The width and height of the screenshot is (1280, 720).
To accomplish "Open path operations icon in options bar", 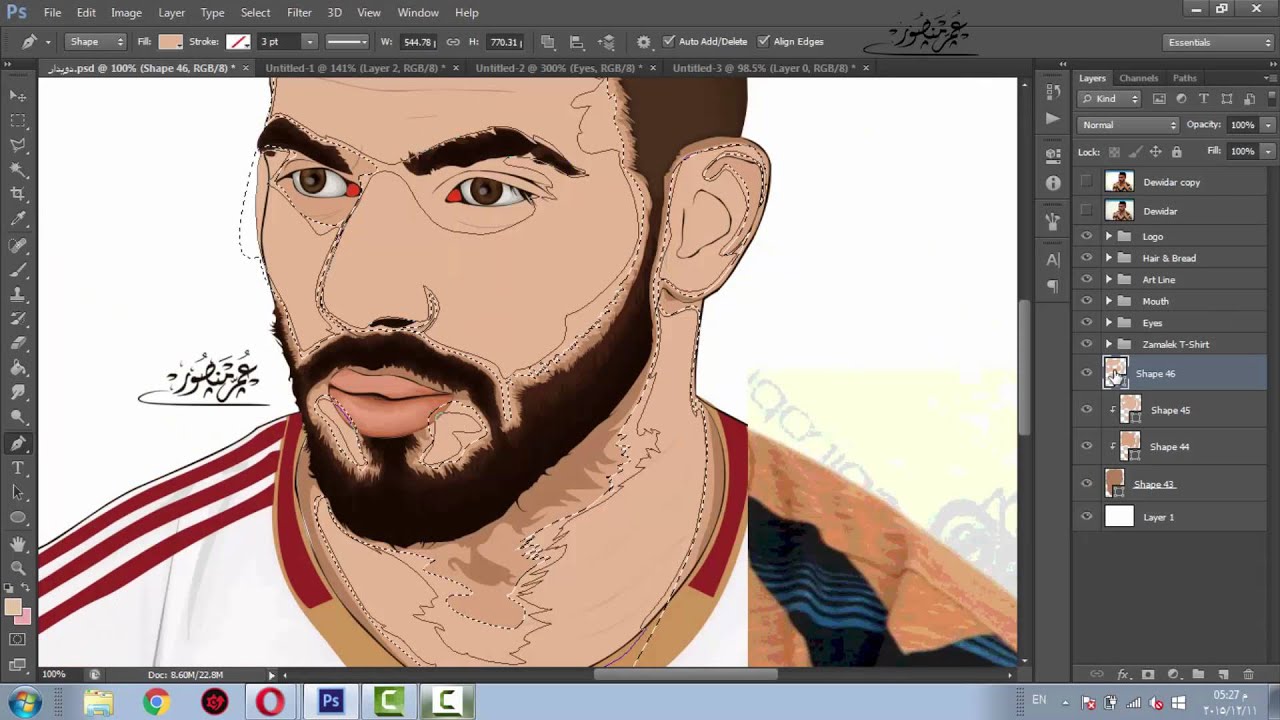I will 548,42.
